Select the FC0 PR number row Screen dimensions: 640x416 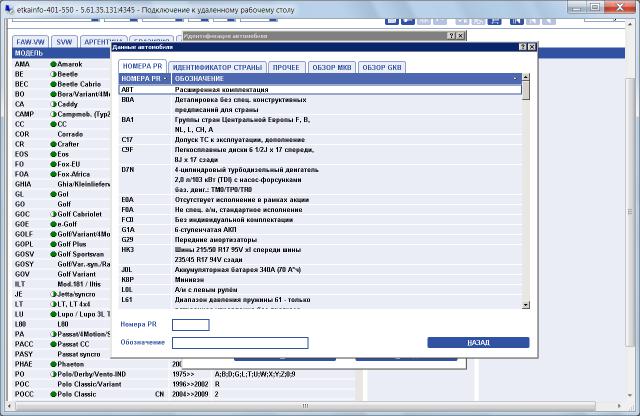[x=320, y=220]
